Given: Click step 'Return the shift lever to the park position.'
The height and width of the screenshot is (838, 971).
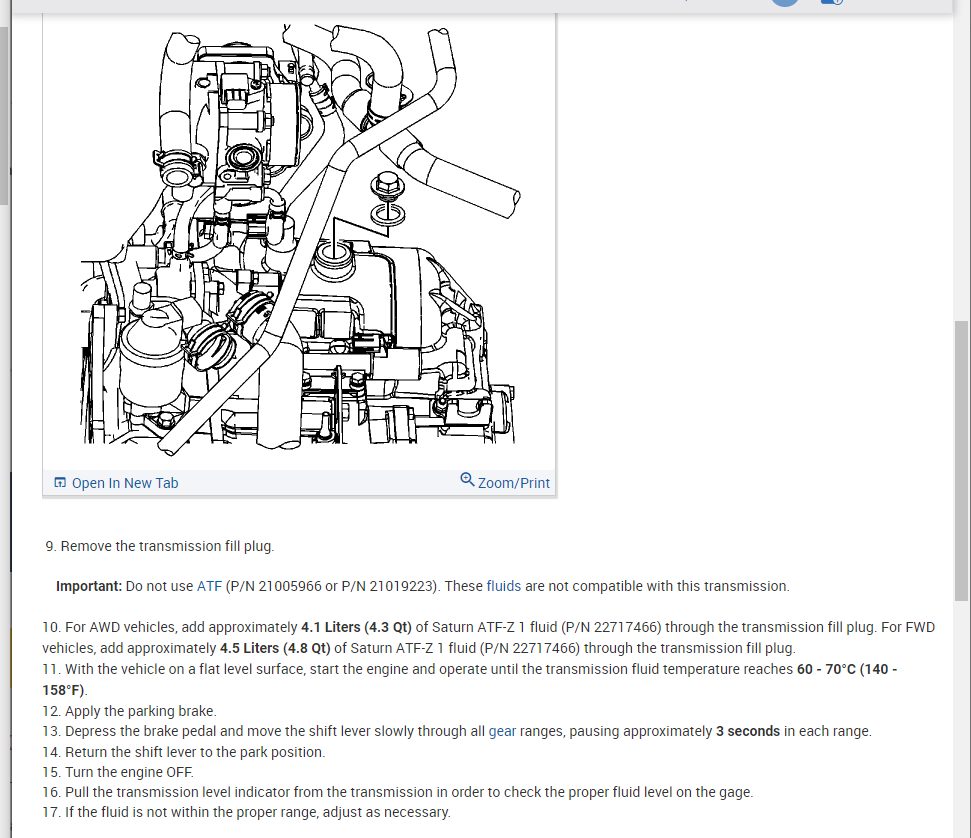Looking at the screenshot, I should pyautogui.click(x=195, y=752).
